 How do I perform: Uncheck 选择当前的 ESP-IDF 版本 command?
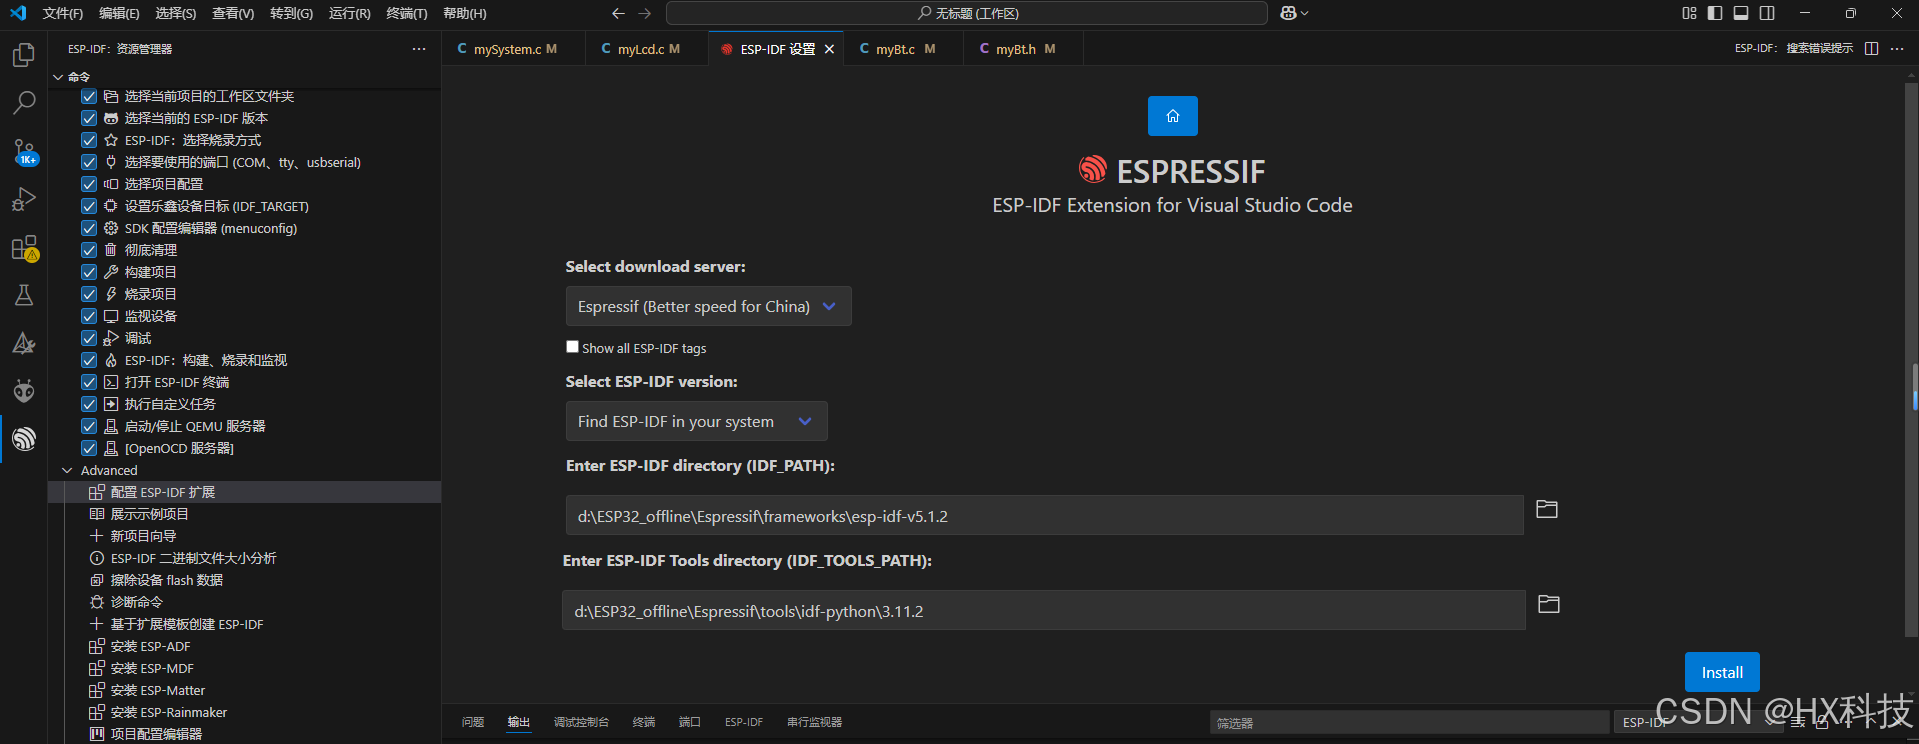click(89, 118)
